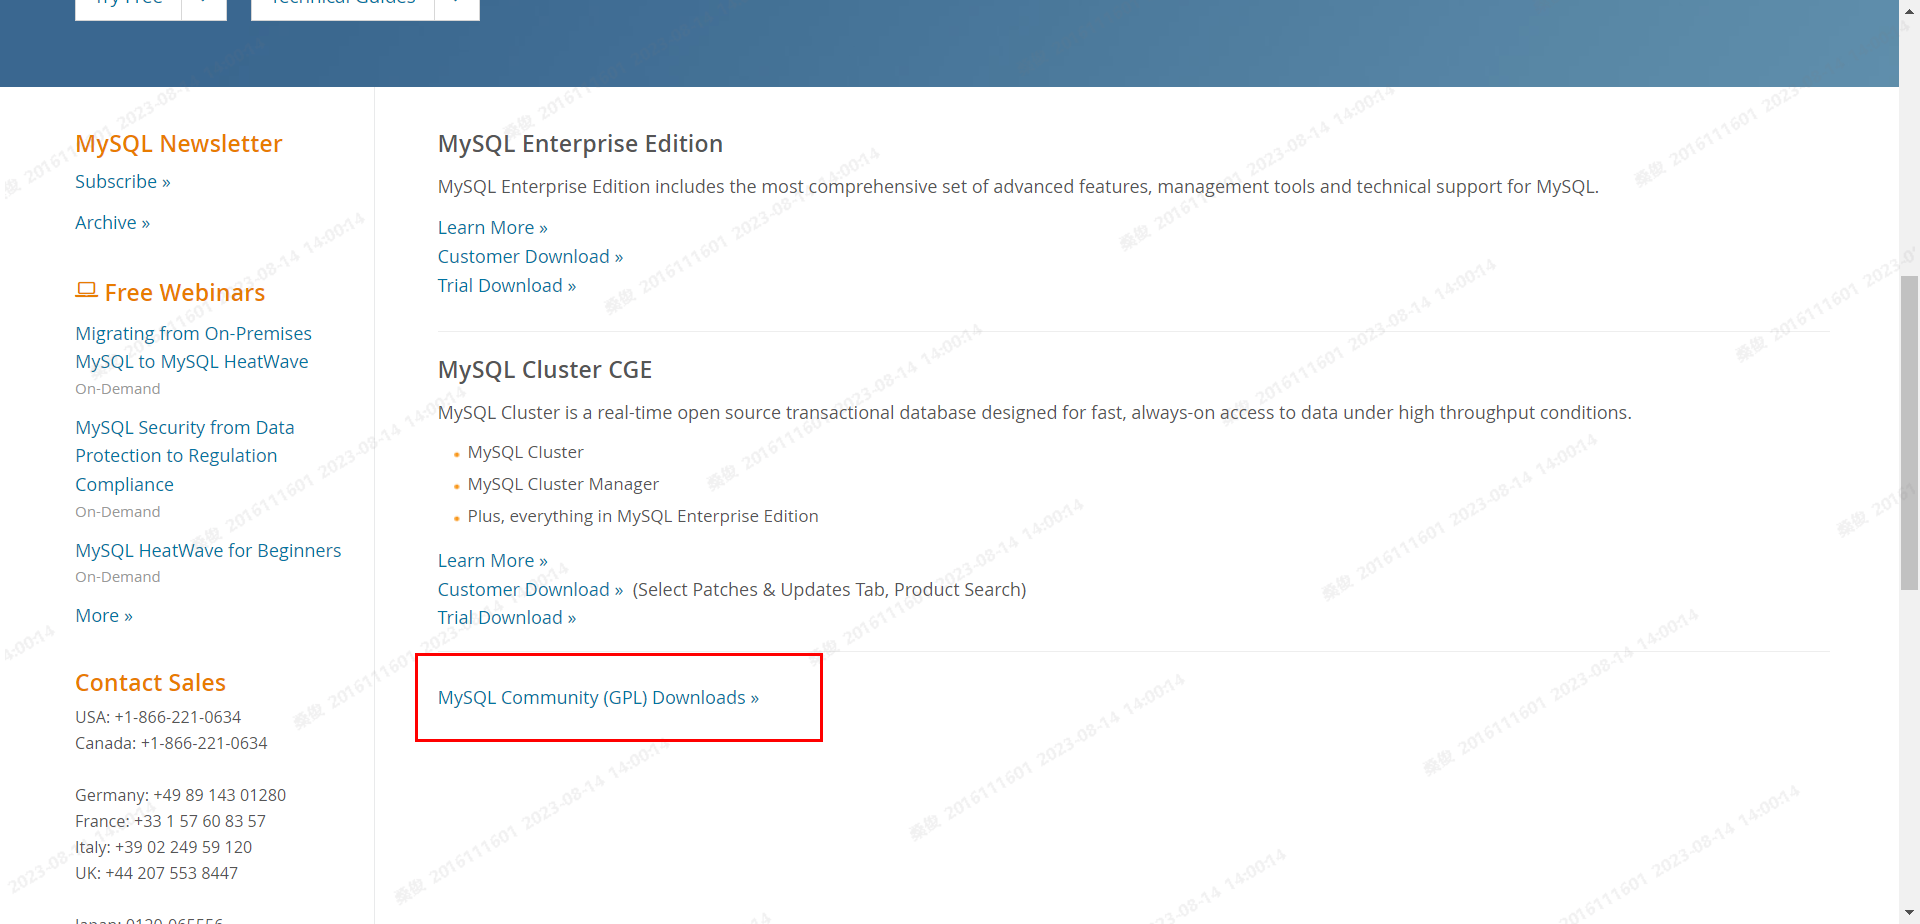Click the UK: +44 207 553 8447 line
This screenshot has height=924, width=1920.
156,873
